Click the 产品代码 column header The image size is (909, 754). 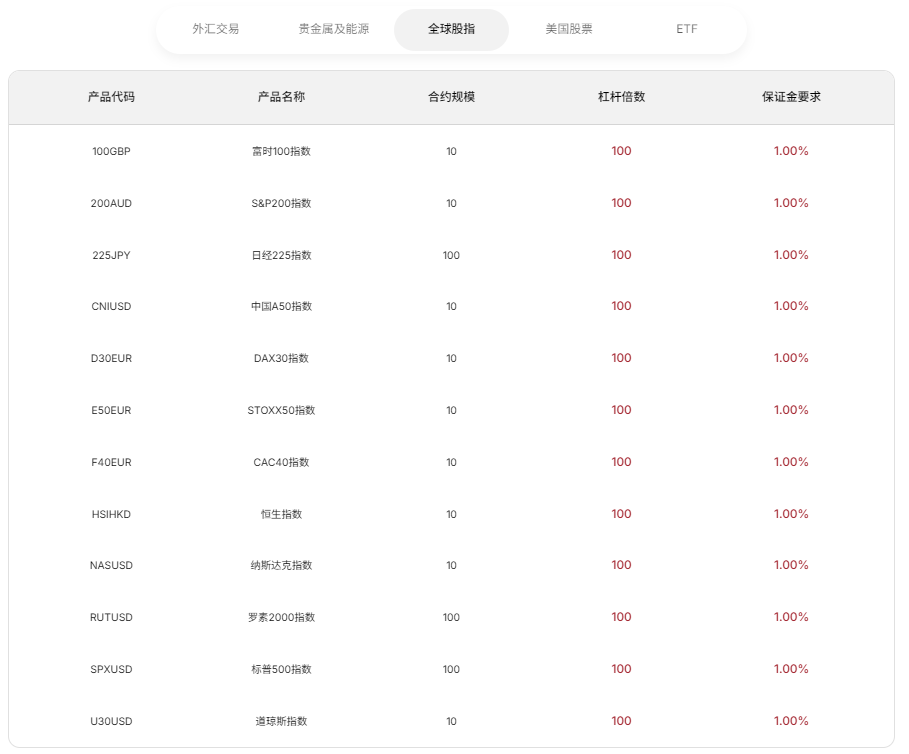(109, 97)
